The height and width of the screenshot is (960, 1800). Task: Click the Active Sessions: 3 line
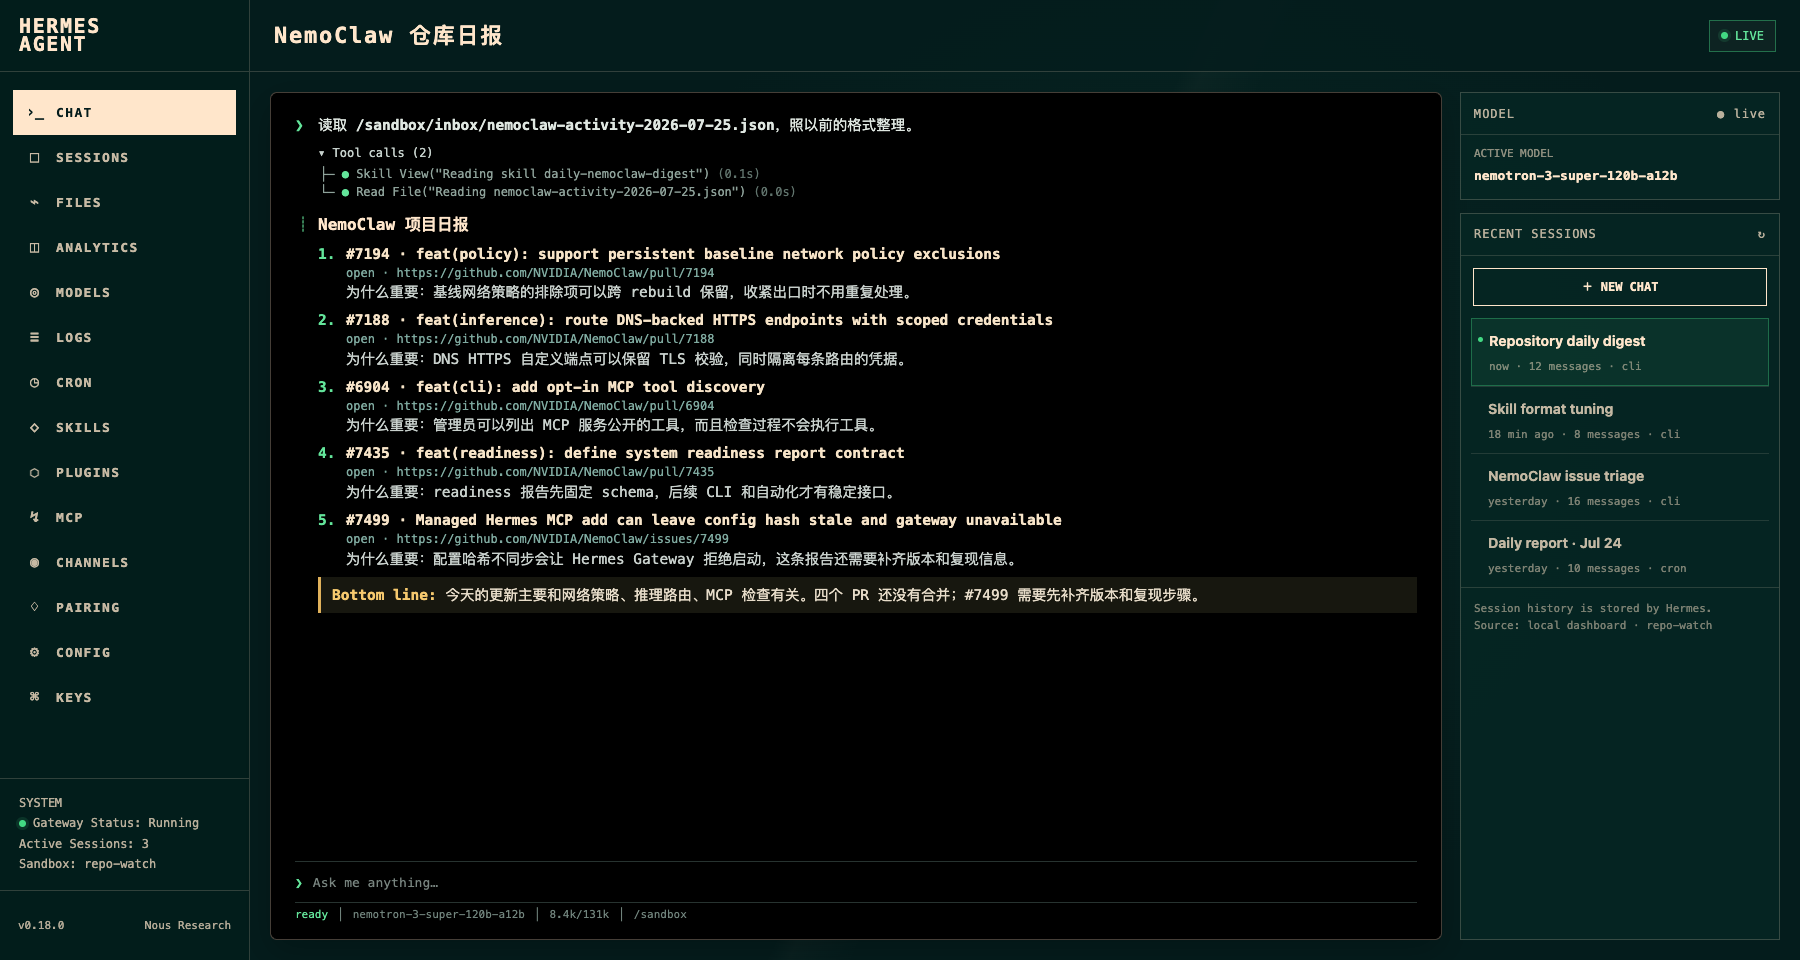84,844
